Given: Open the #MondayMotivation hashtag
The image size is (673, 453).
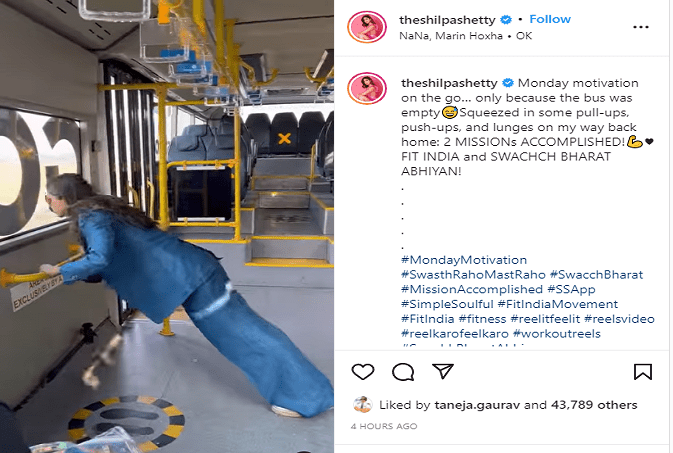Looking at the screenshot, I should tap(464, 260).
